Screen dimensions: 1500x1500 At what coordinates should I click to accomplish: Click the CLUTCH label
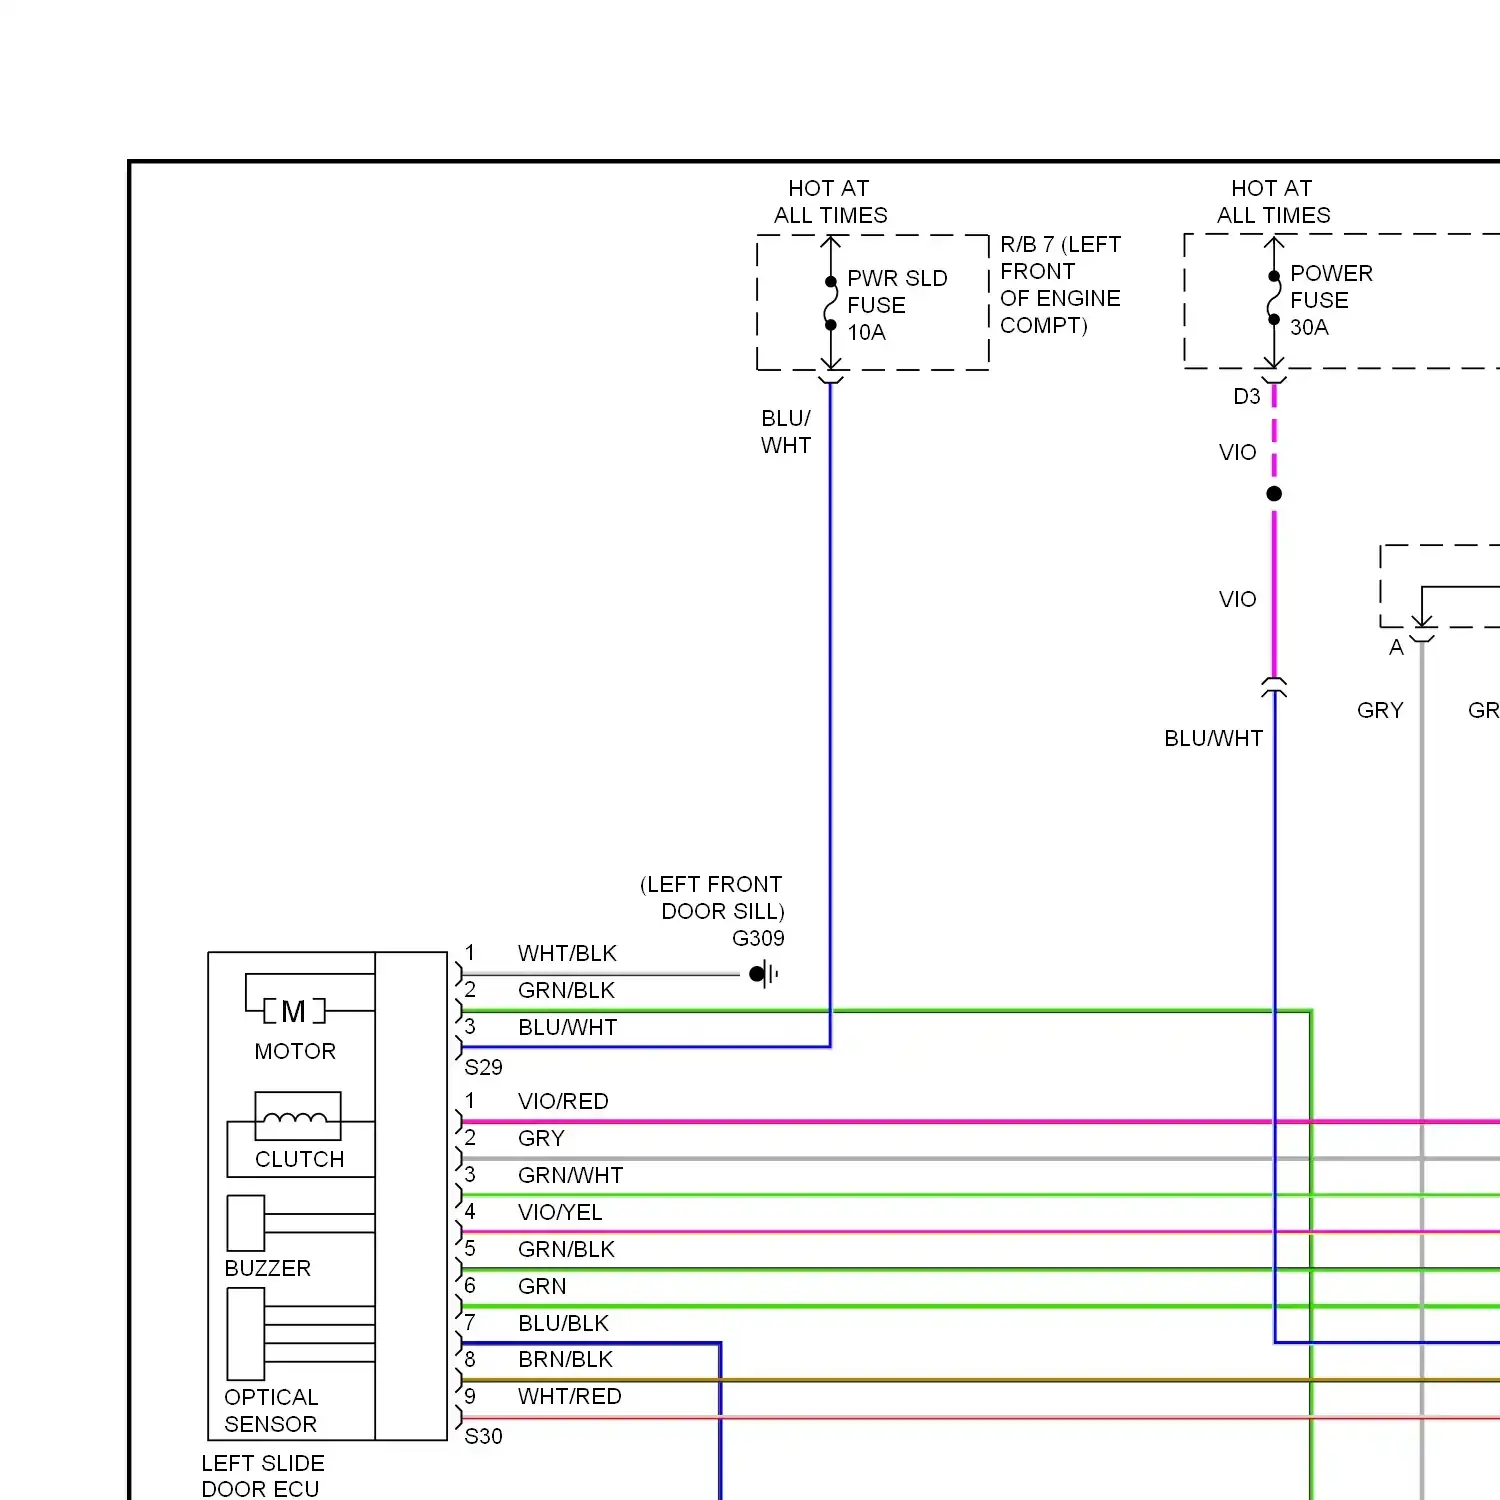[299, 1159]
